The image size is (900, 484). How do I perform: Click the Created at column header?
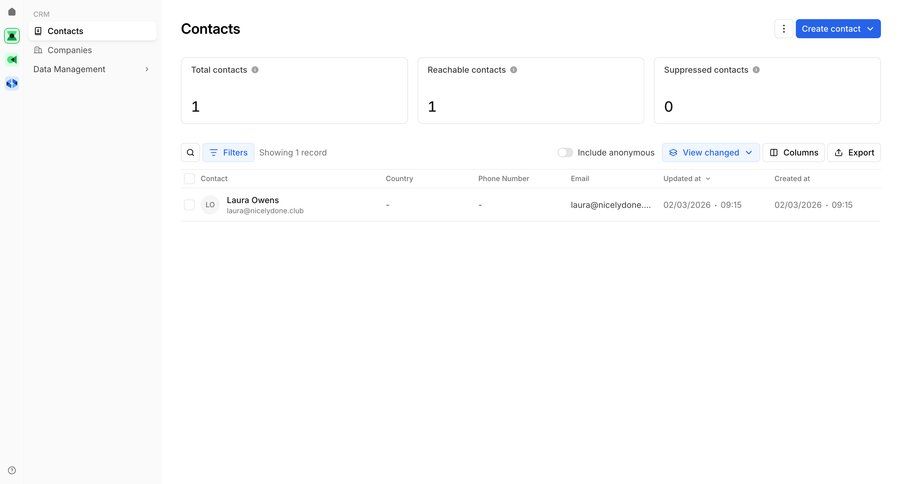pos(792,179)
